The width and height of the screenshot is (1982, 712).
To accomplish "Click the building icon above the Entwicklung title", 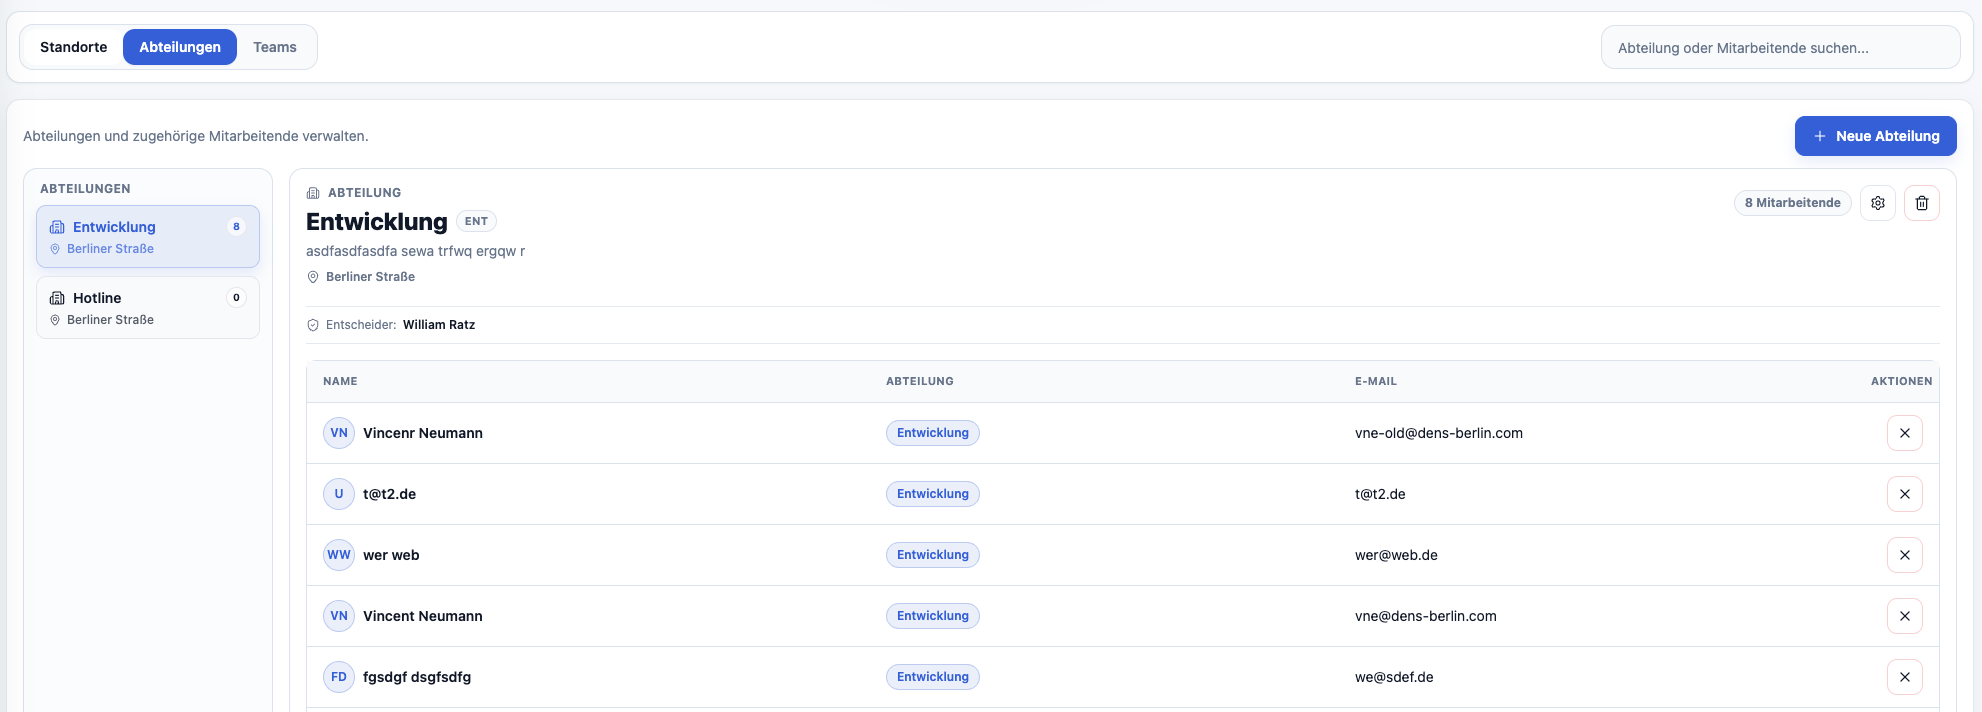I will point(313,193).
